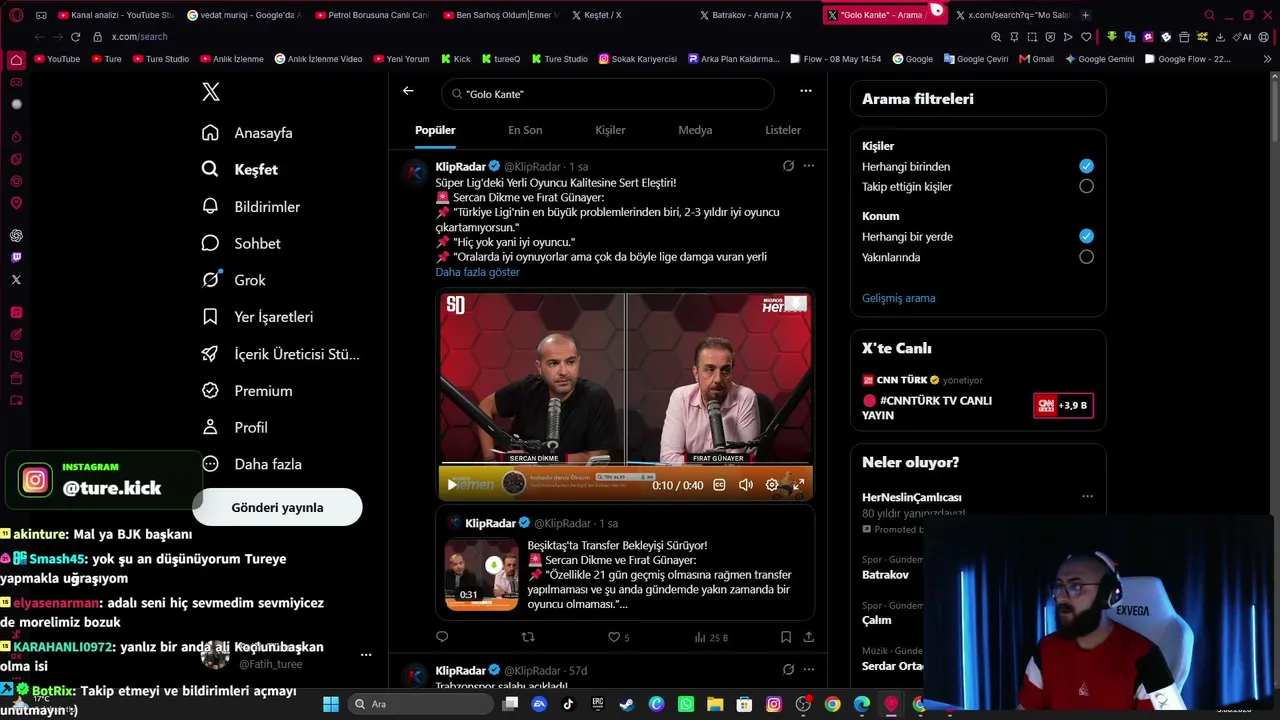This screenshot has width=1280, height=720.
Task: Switch to the Medya tab
Action: 695,130
